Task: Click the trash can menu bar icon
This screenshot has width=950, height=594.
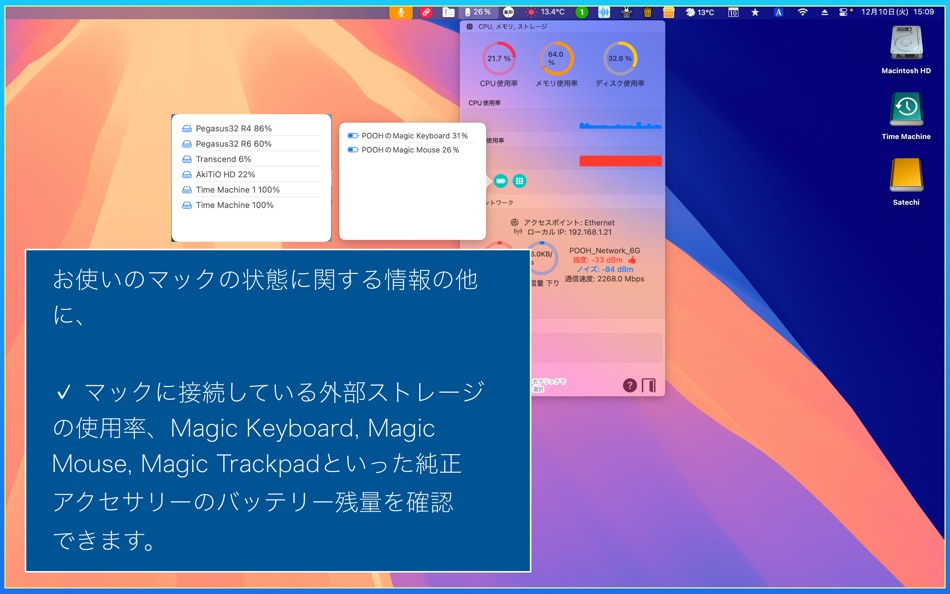Action: (x=648, y=12)
